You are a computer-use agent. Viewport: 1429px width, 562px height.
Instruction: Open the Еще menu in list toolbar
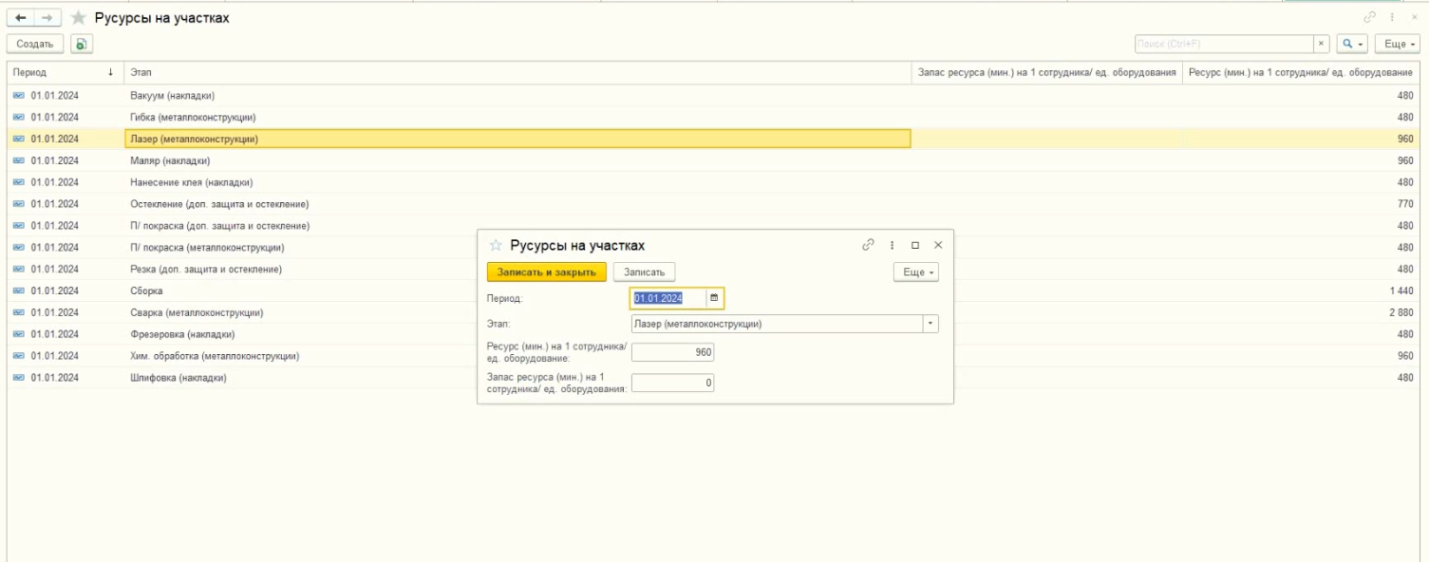point(1397,44)
